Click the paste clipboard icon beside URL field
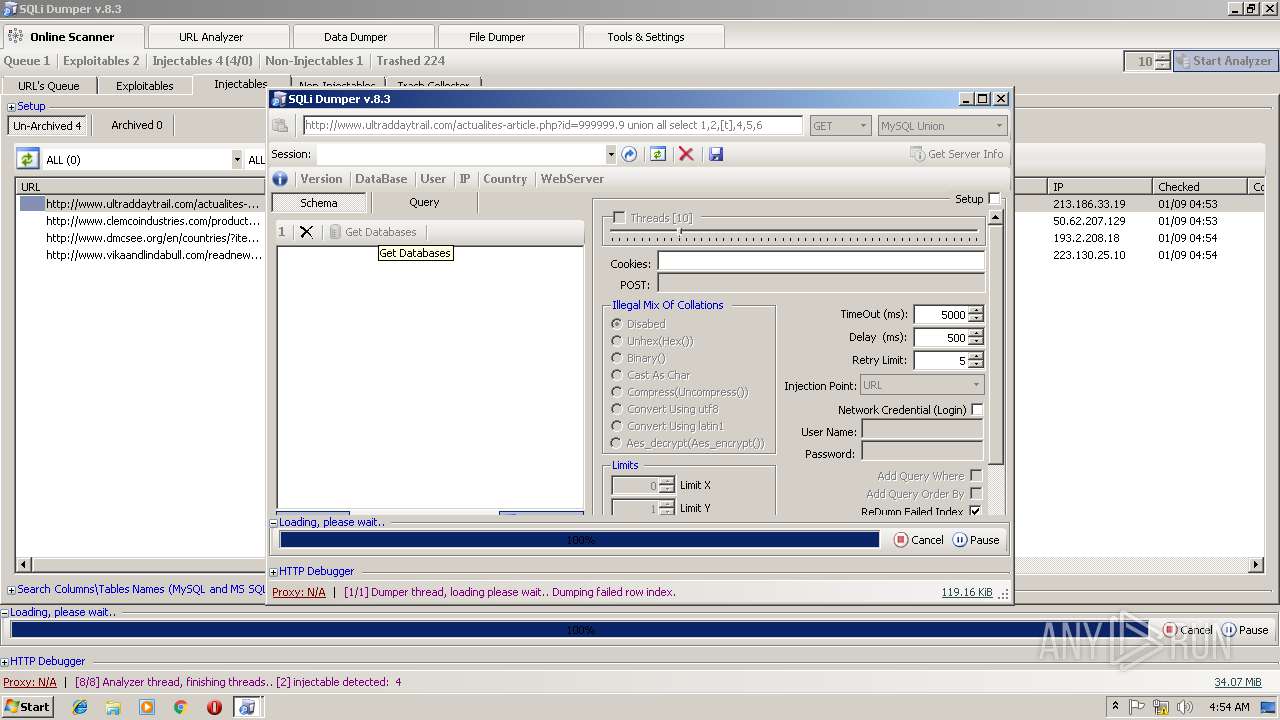 click(x=281, y=126)
